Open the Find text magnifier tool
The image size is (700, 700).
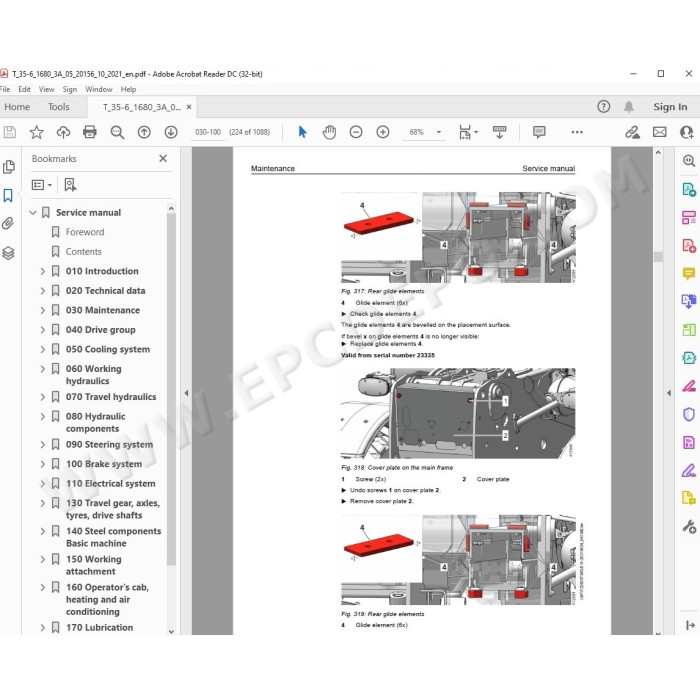(117, 132)
